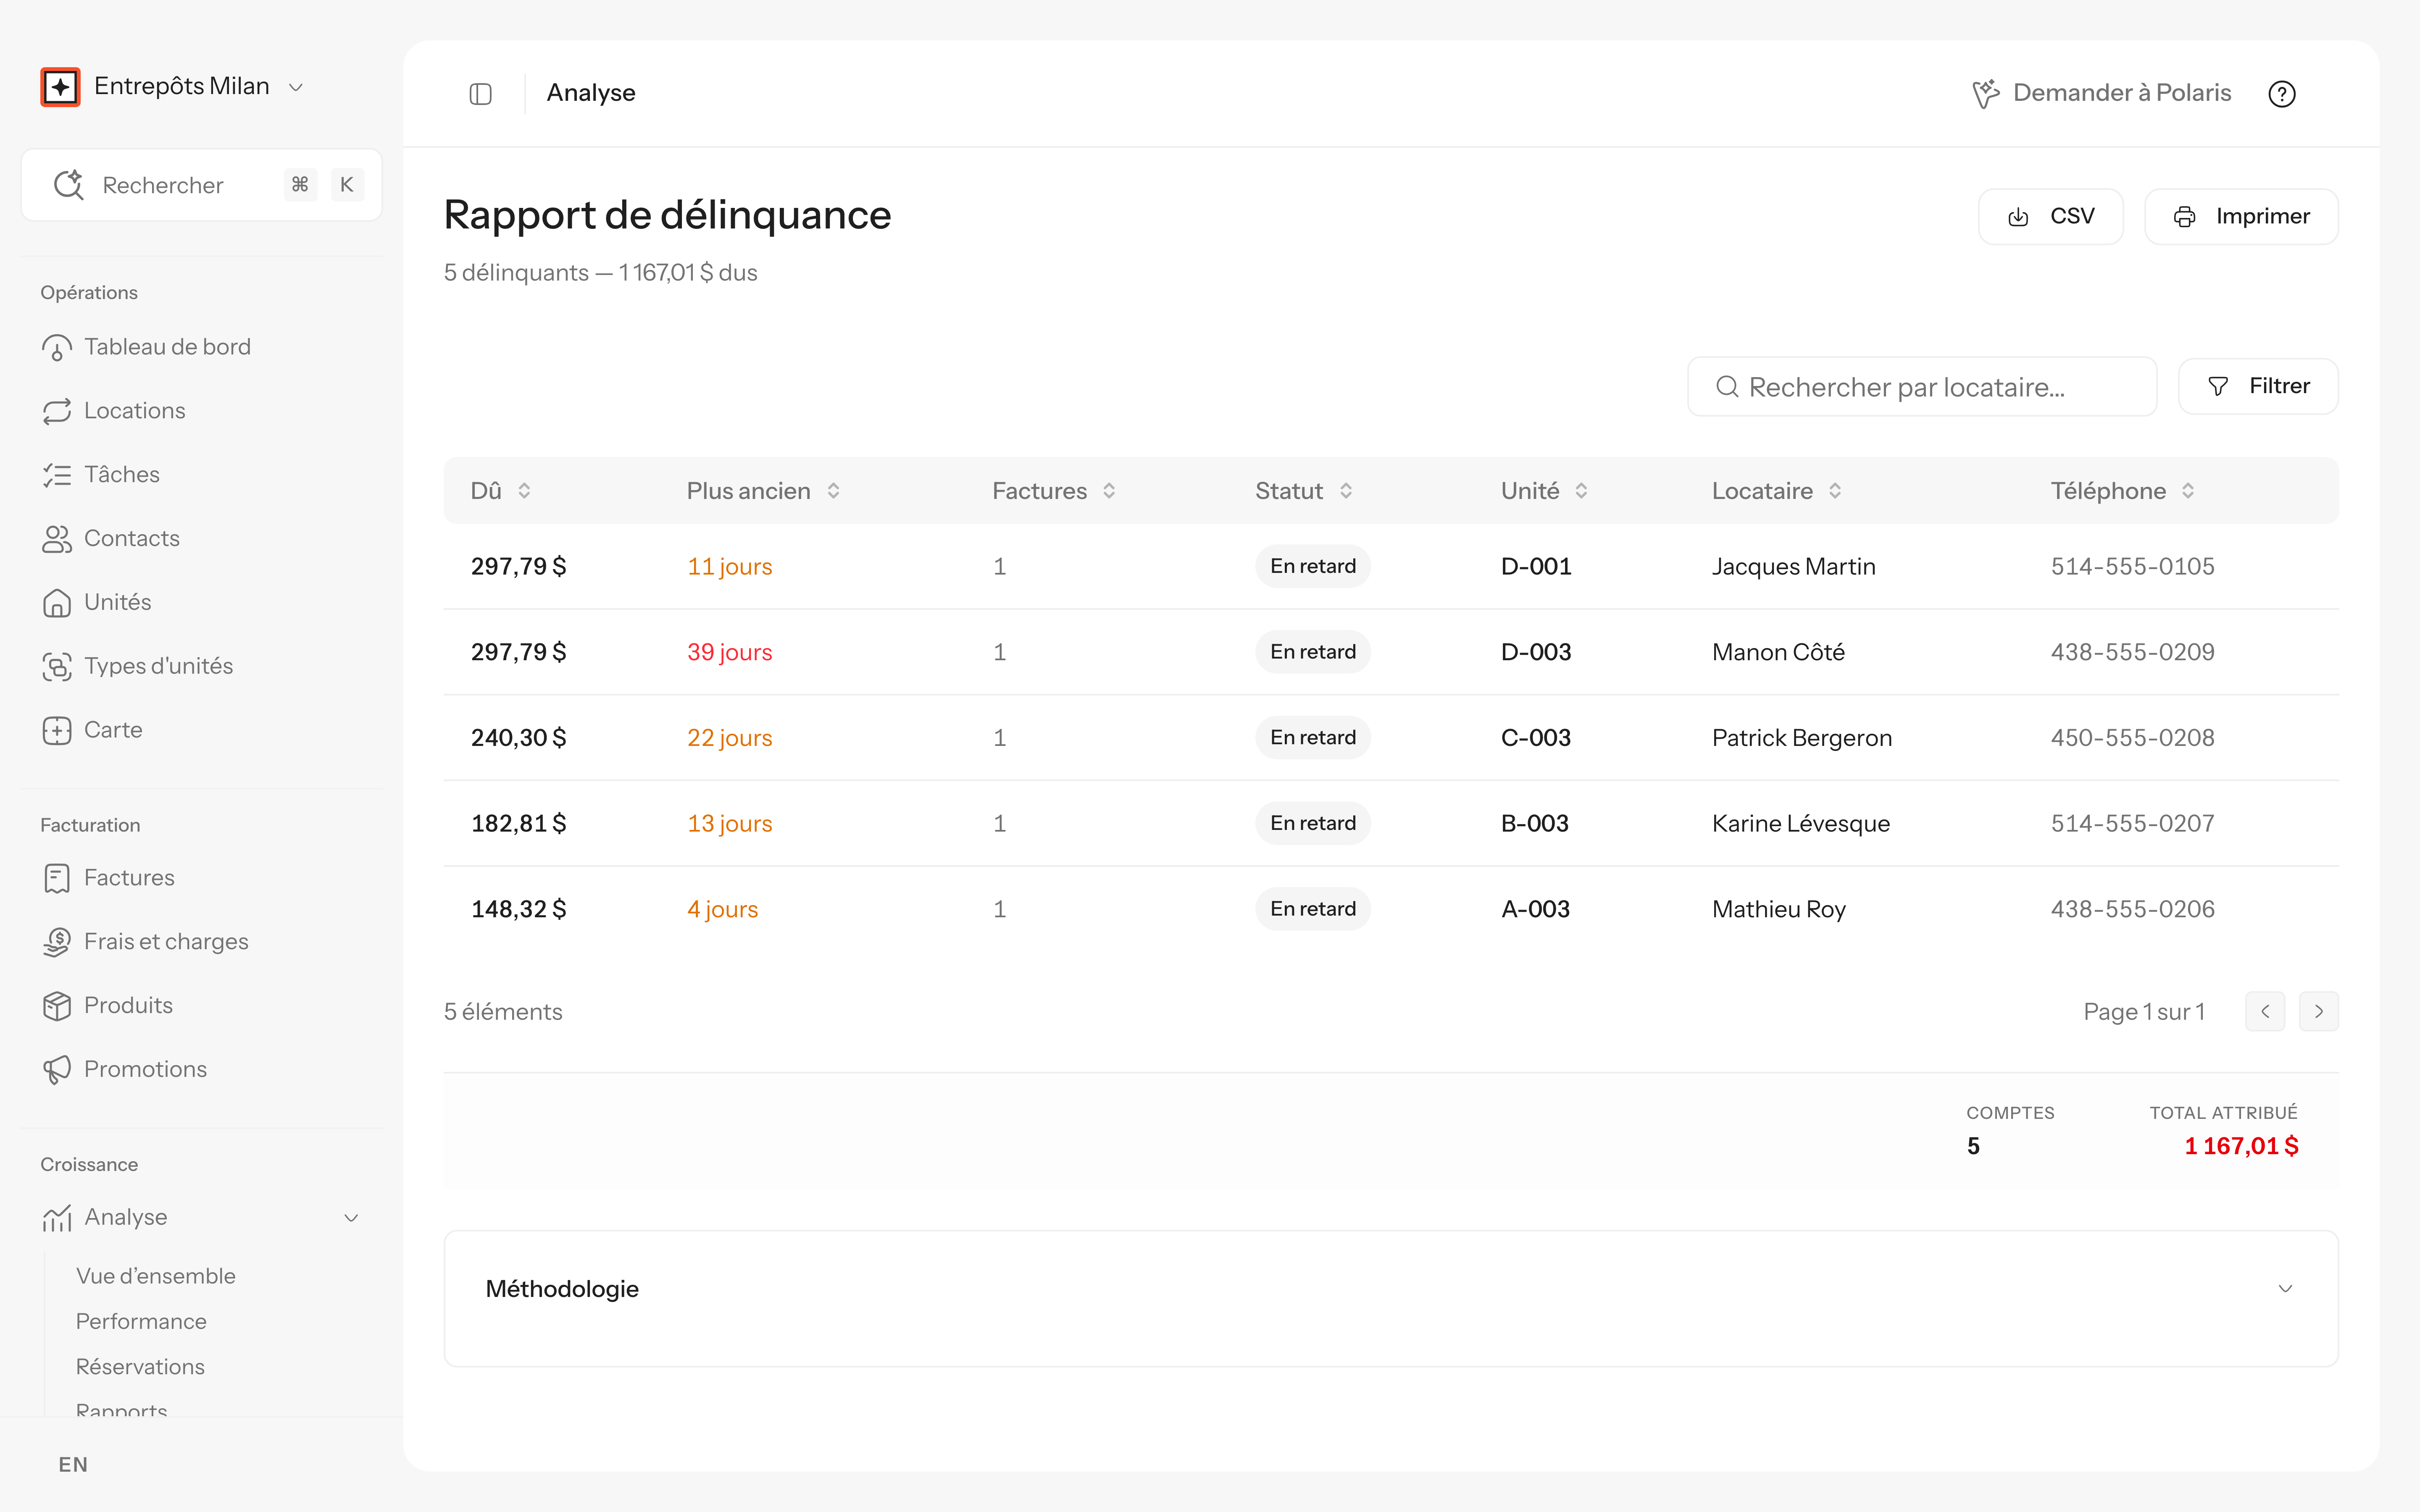
Task: Click the Factures receipt icon
Action: click(x=57, y=878)
